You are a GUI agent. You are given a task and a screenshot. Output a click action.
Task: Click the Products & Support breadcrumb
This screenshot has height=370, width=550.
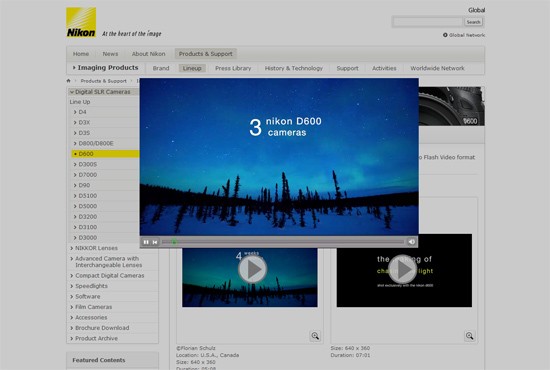click(x=103, y=81)
